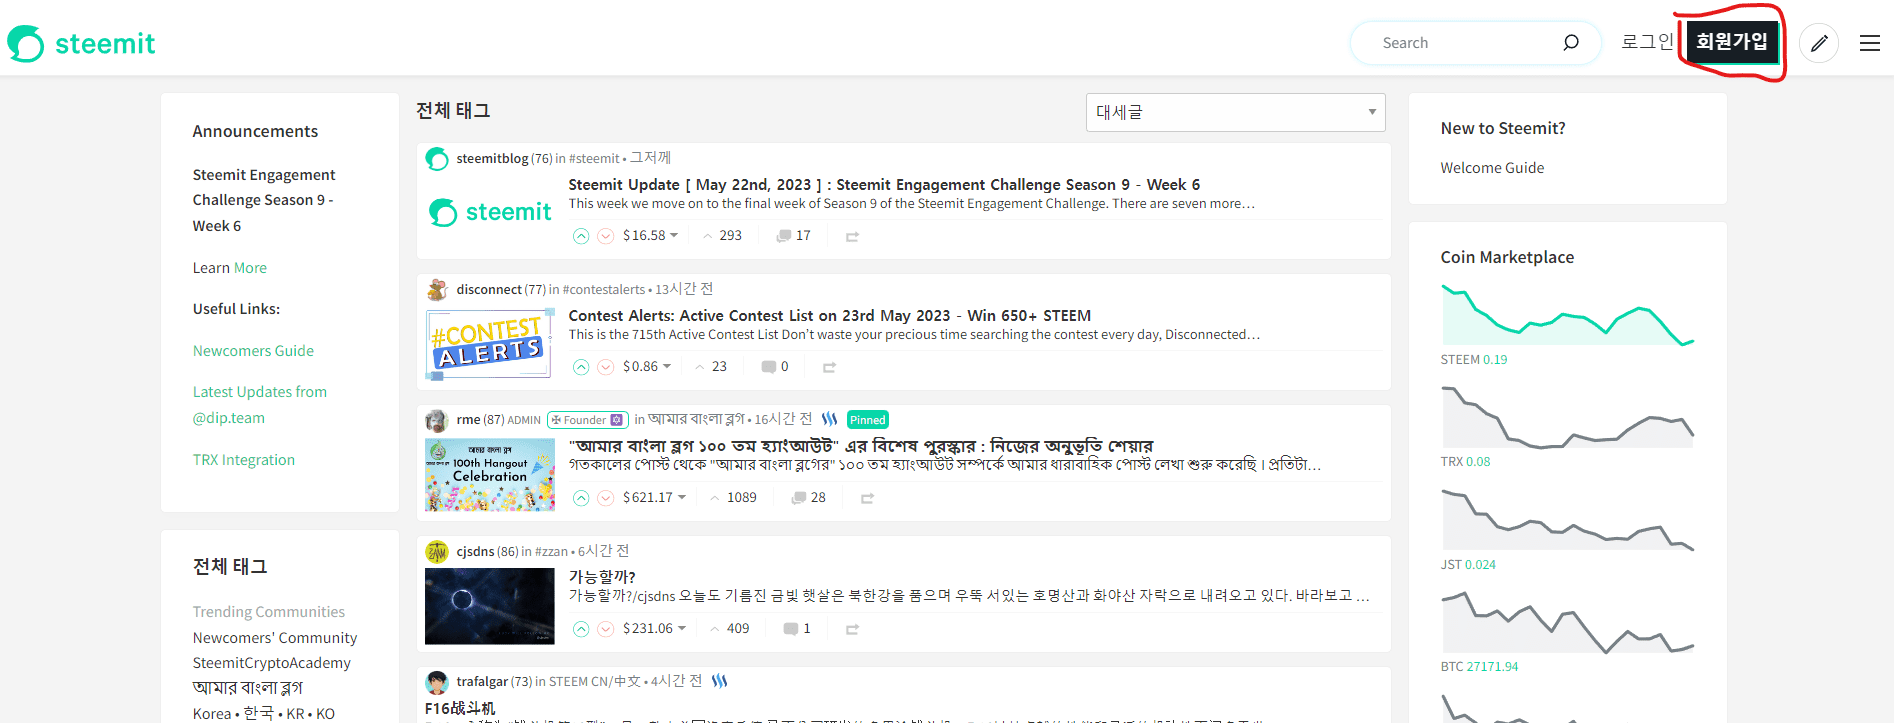Downvote the cjsdns post
1894x723 pixels.
point(606,629)
